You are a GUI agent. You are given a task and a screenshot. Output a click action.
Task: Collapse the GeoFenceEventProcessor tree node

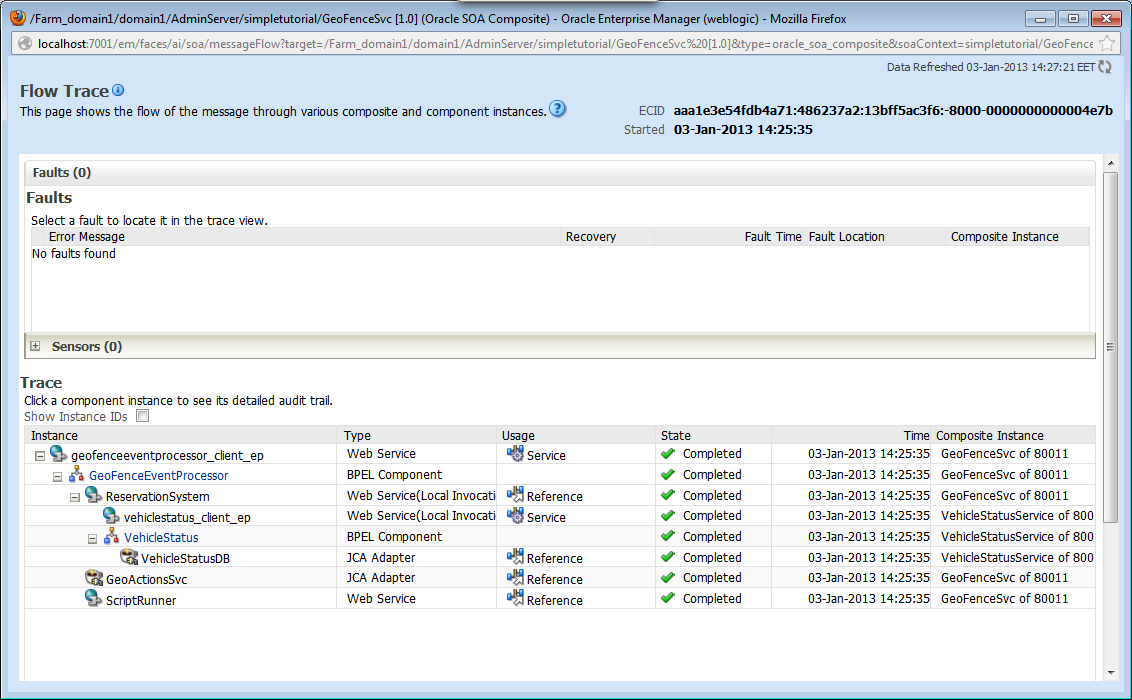58,476
